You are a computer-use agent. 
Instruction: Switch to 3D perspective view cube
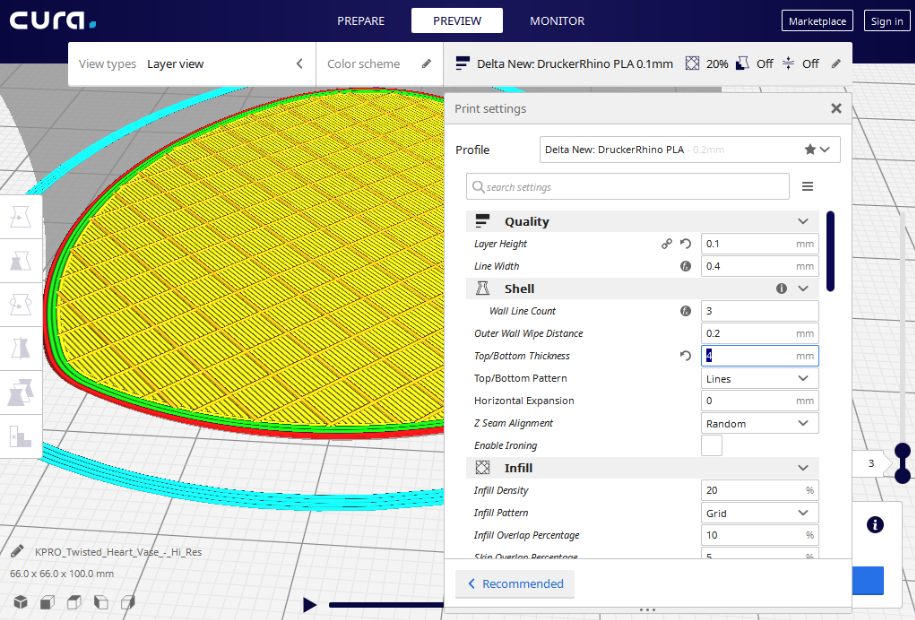[x=20, y=602]
